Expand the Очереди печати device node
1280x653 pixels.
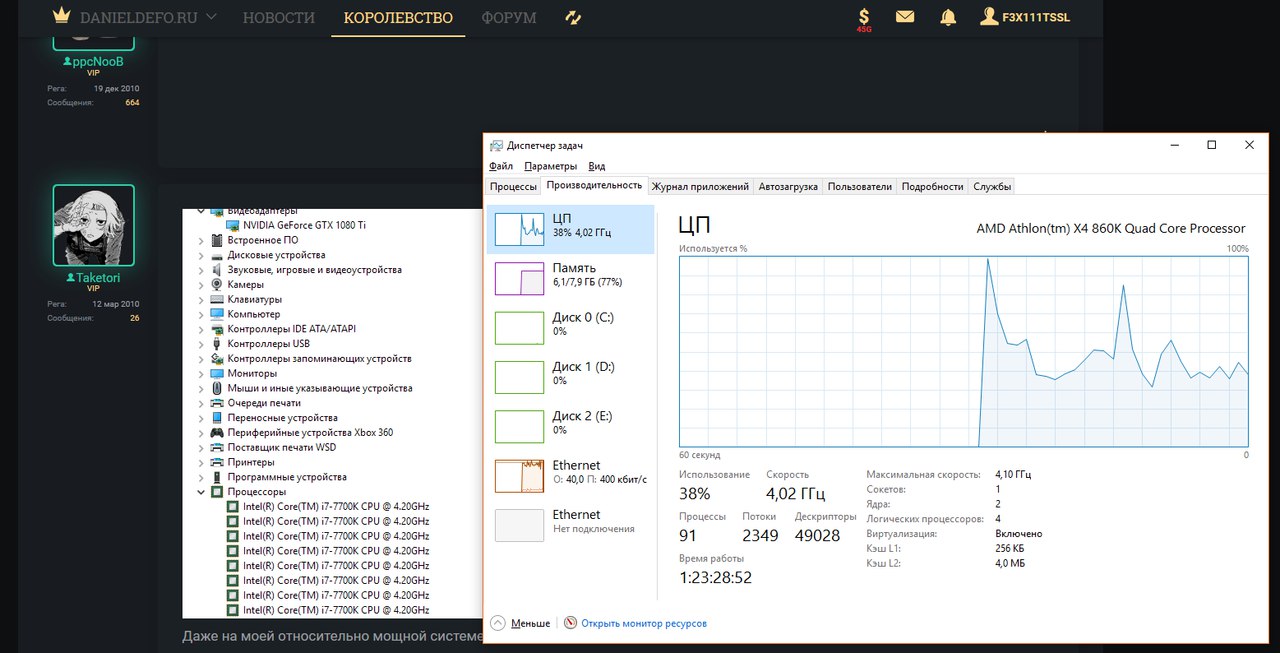[x=202, y=403]
